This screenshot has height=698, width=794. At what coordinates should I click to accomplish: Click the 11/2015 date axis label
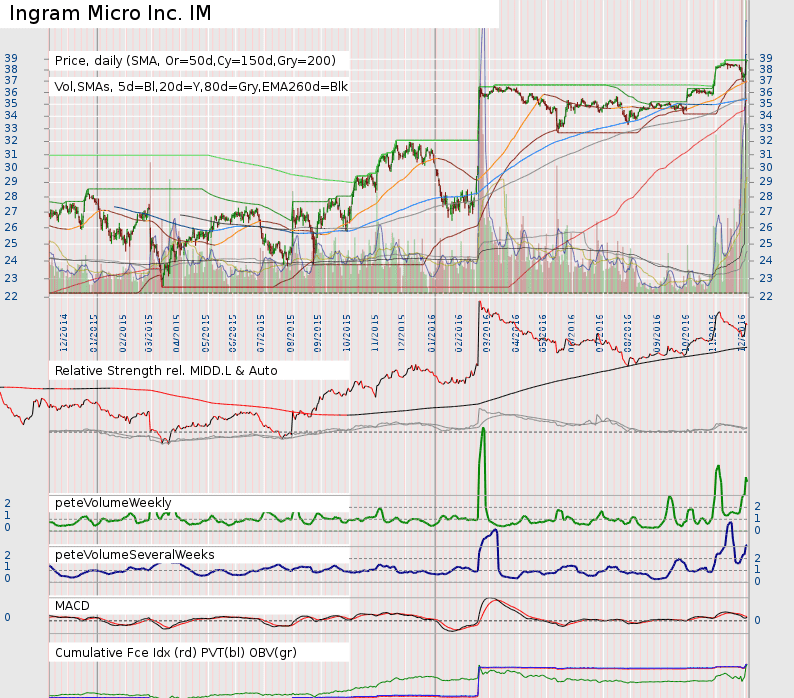[x=375, y=333]
